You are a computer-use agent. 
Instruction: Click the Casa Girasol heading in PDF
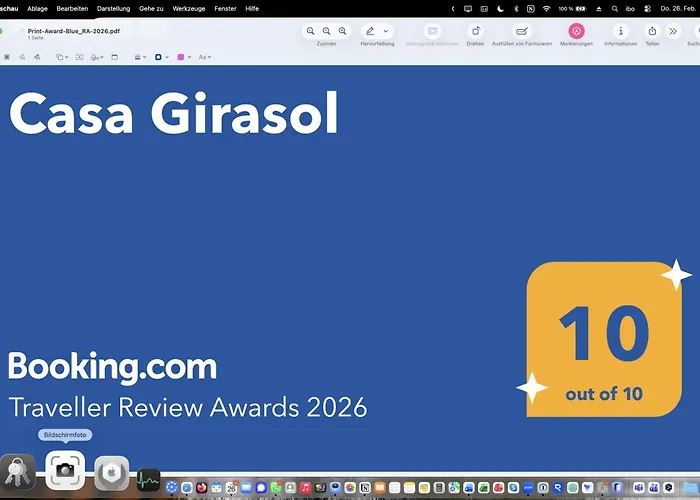pyautogui.click(x=174, y=113)
